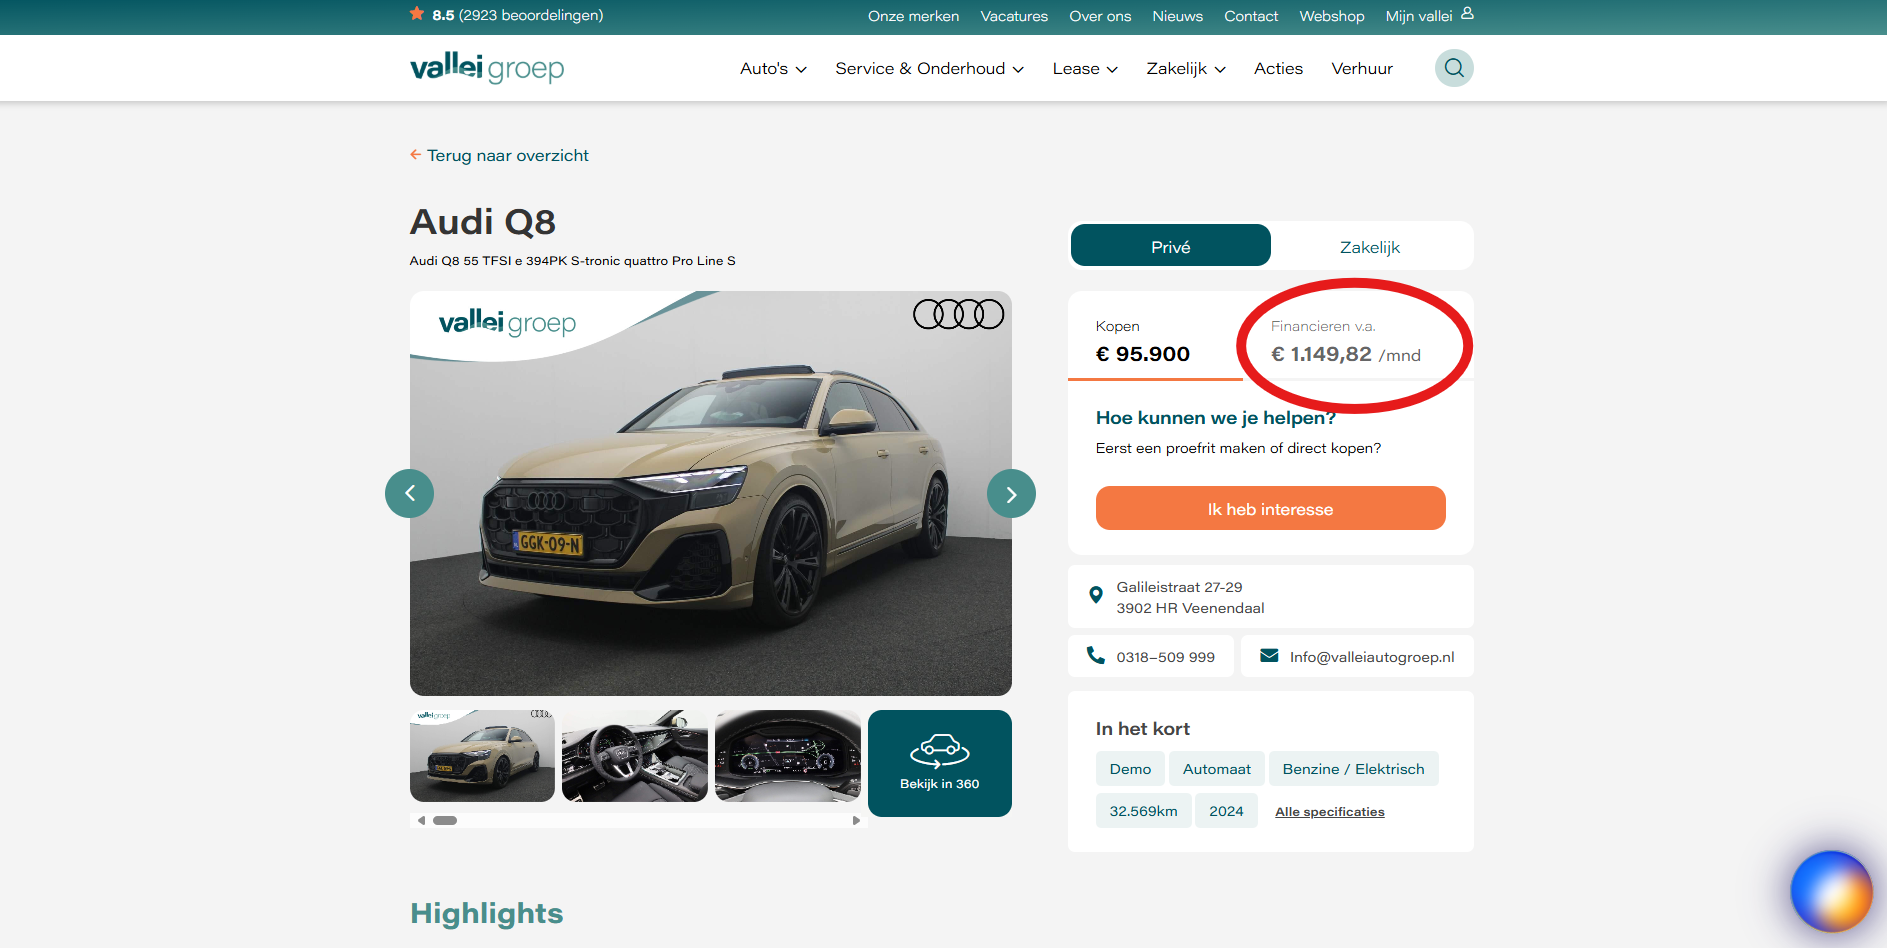Click the phone icon beside 0318-509 999

click(x=1096, y=655)
